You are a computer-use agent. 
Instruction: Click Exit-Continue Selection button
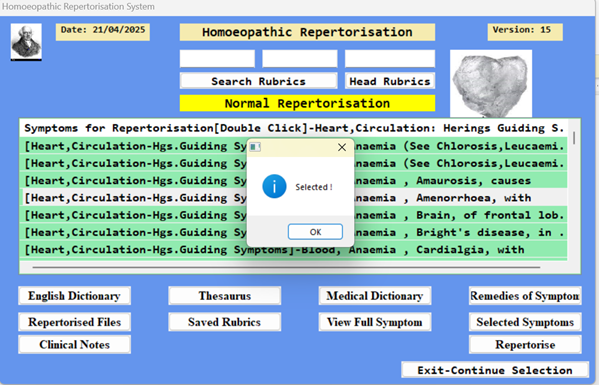tap(495, 370)
